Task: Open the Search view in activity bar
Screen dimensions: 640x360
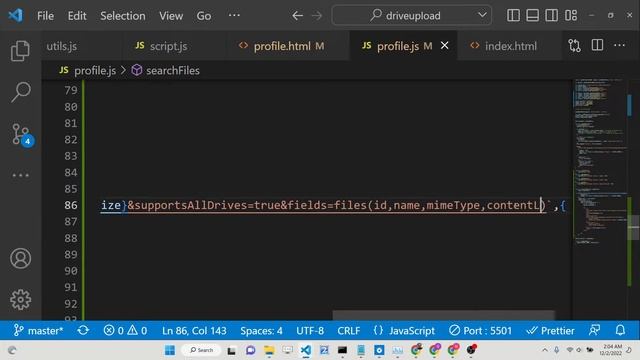Action: tap(20, 91)
